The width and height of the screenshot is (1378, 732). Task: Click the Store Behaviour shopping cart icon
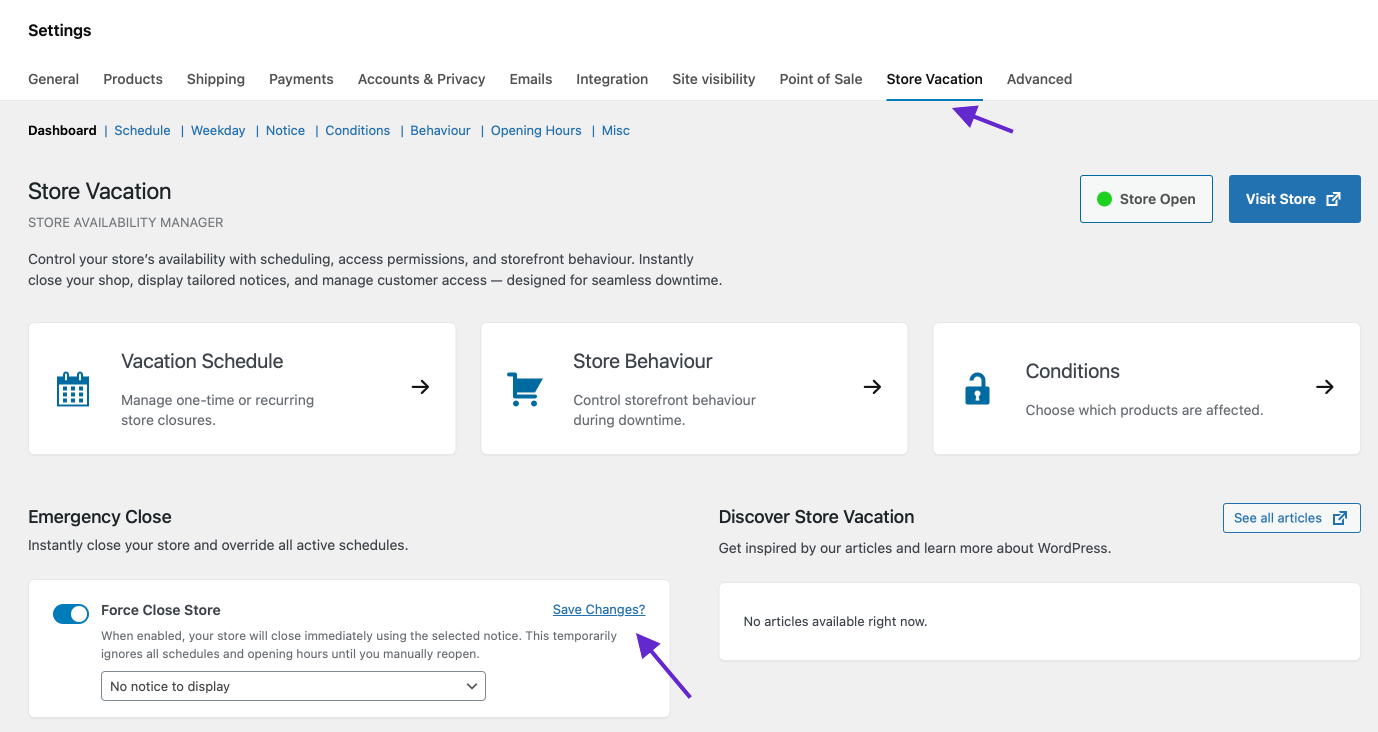[x=525, y=389]
